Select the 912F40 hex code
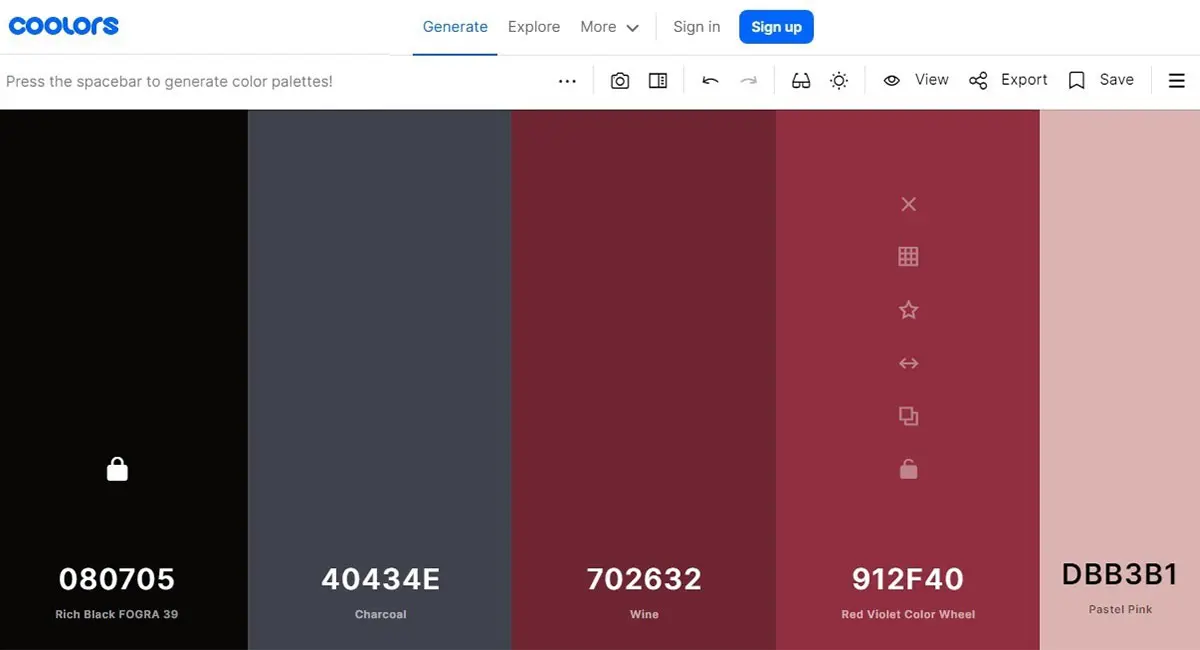Screen dimensions: 1200x650 [x=908, y=579]
